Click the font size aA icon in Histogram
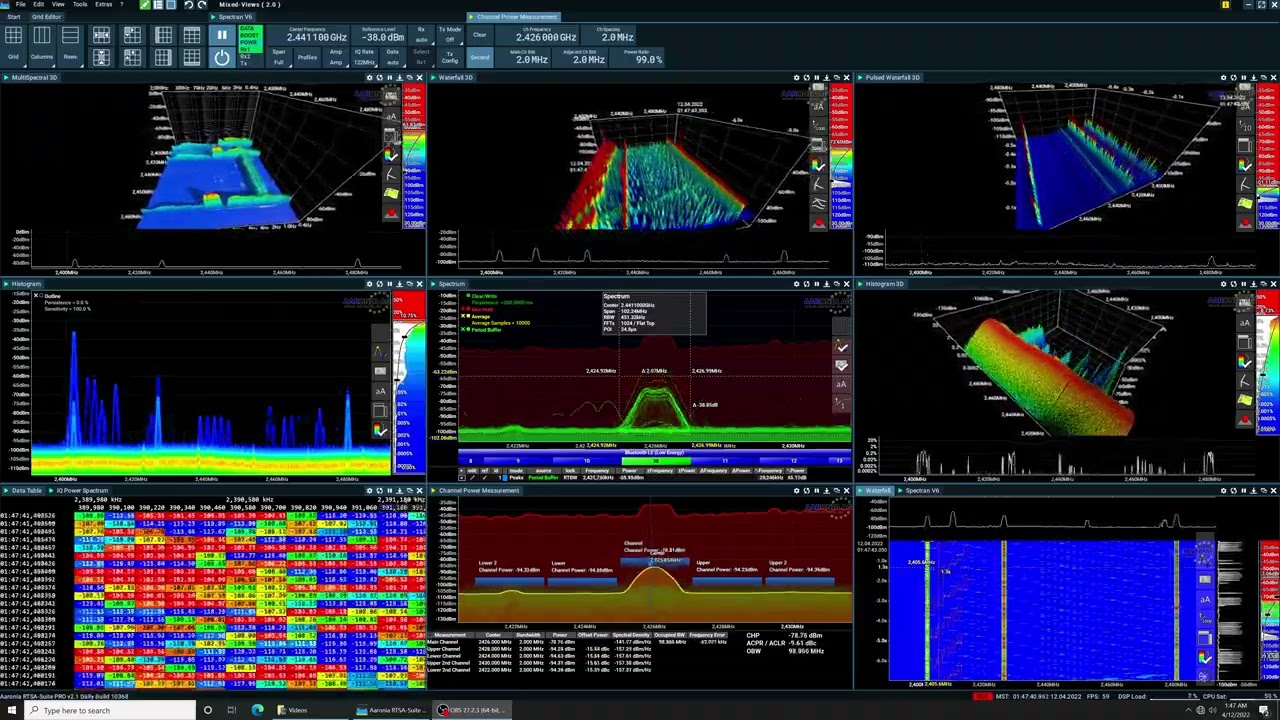 pos(380,391)
